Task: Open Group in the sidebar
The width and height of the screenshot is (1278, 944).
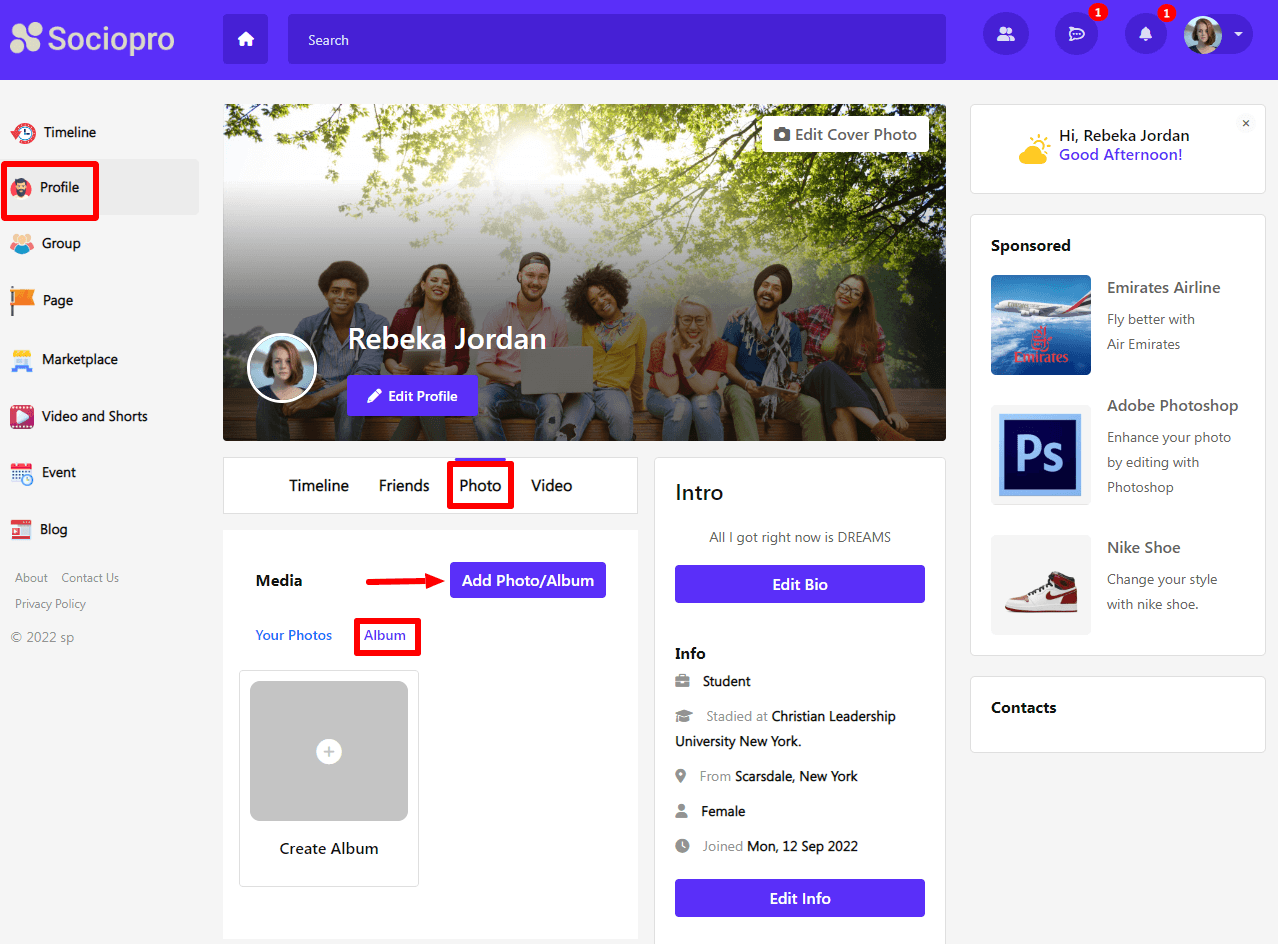Action: pyautogui.click(x=60, y=243)
